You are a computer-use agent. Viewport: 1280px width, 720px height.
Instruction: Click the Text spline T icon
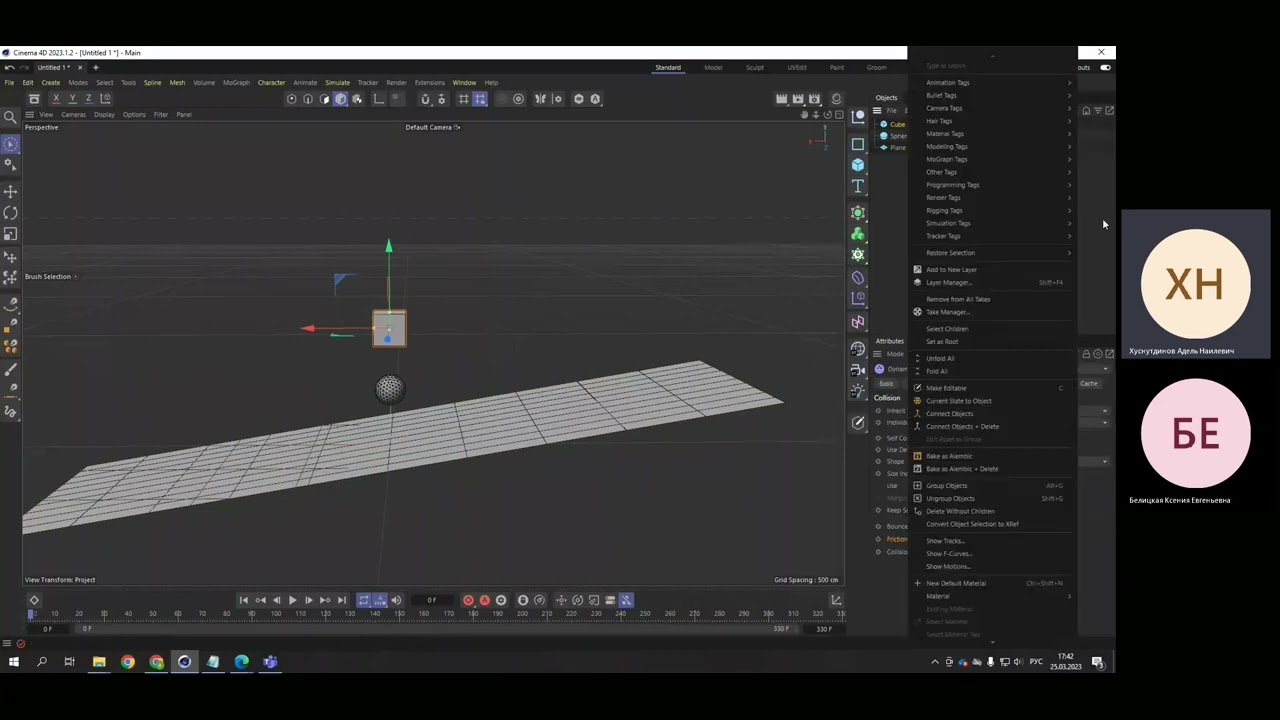(x=858, y=186)
